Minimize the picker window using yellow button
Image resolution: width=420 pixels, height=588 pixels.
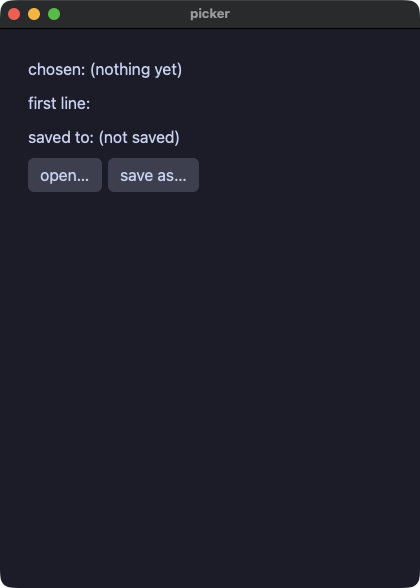(34, 14)
